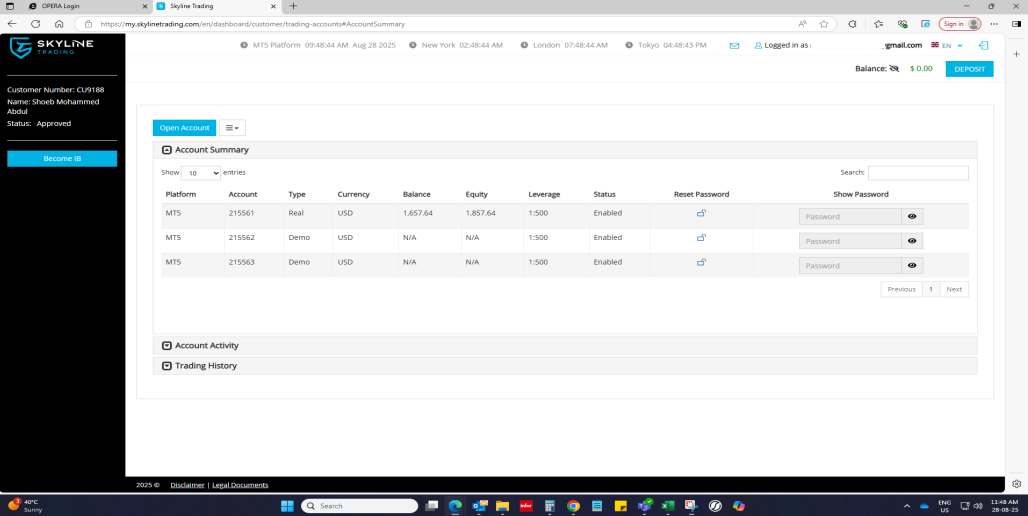This screenshot has height=516, width=1028.
Task: Open the mail envelope icon in header
Action: (734, 45)
